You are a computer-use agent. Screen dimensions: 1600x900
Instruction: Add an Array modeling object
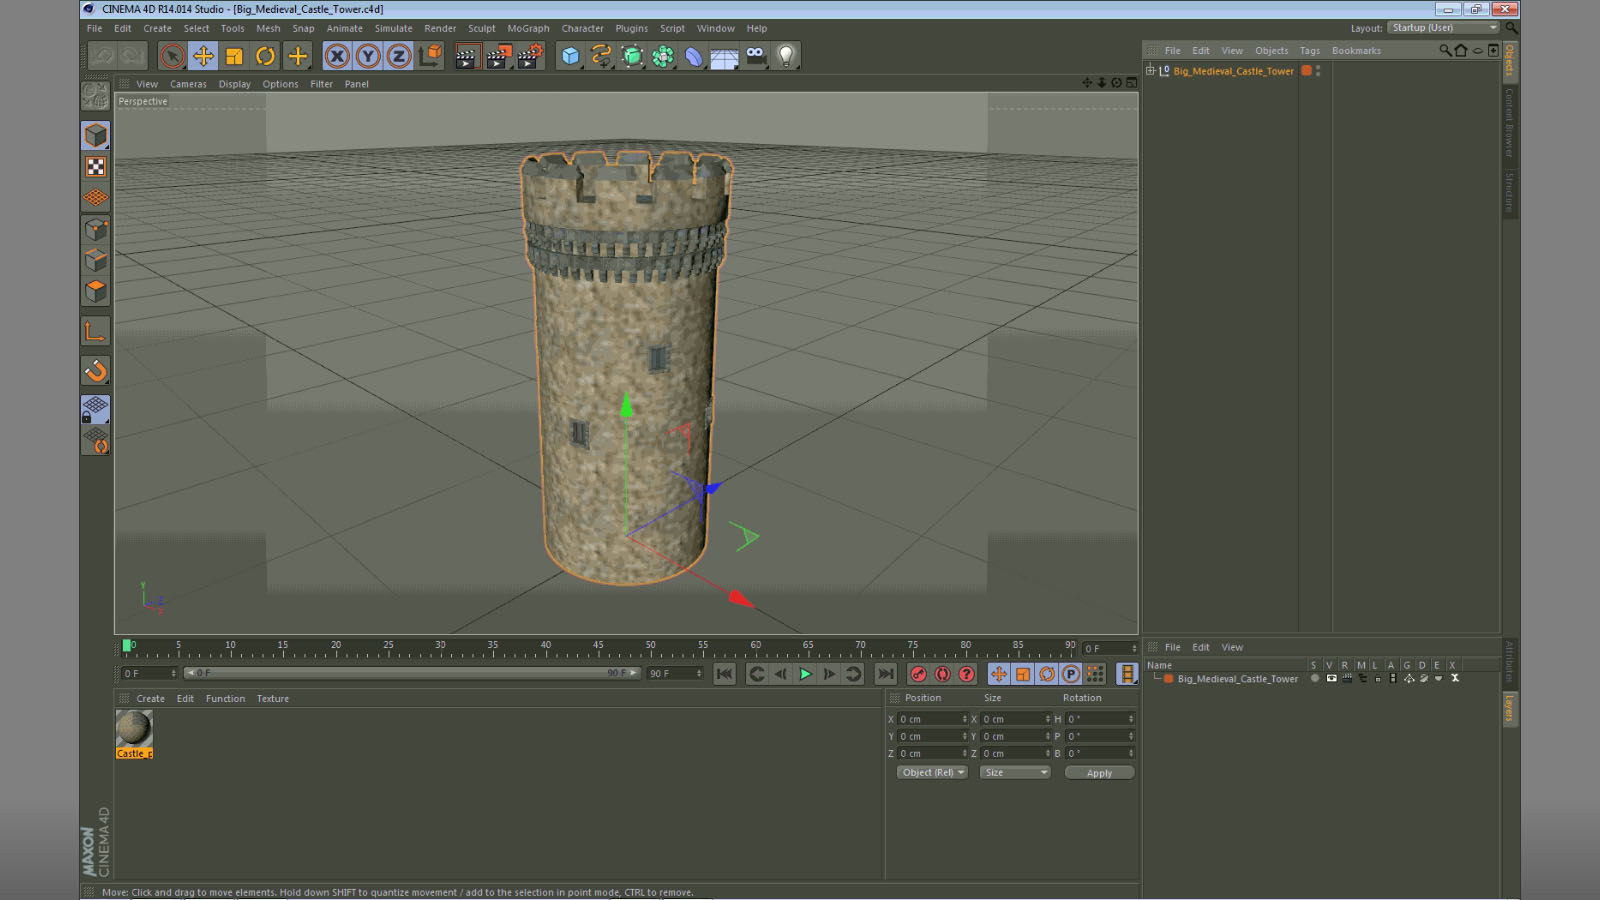[x=663, y=56]
